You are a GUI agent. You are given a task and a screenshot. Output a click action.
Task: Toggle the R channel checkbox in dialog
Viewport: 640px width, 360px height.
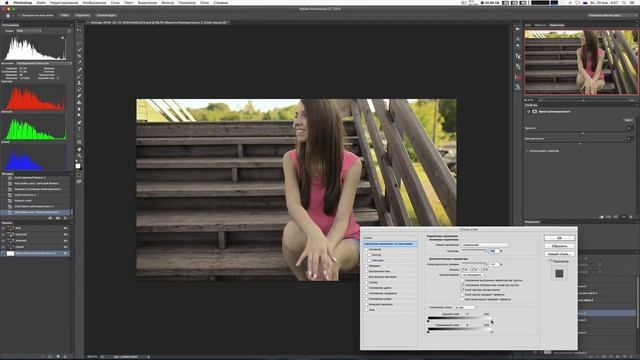(x=462, y=269)
